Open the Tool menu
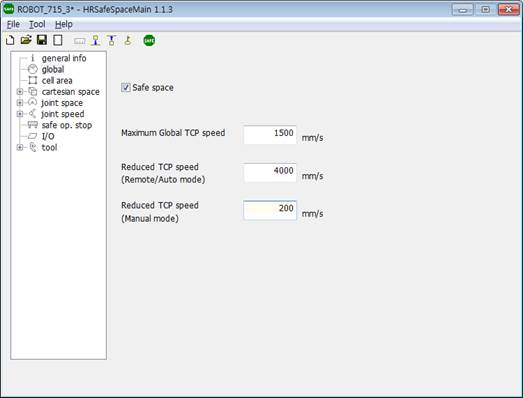The width and height of the screenshot is (523, 398). (x=37, y=24)
